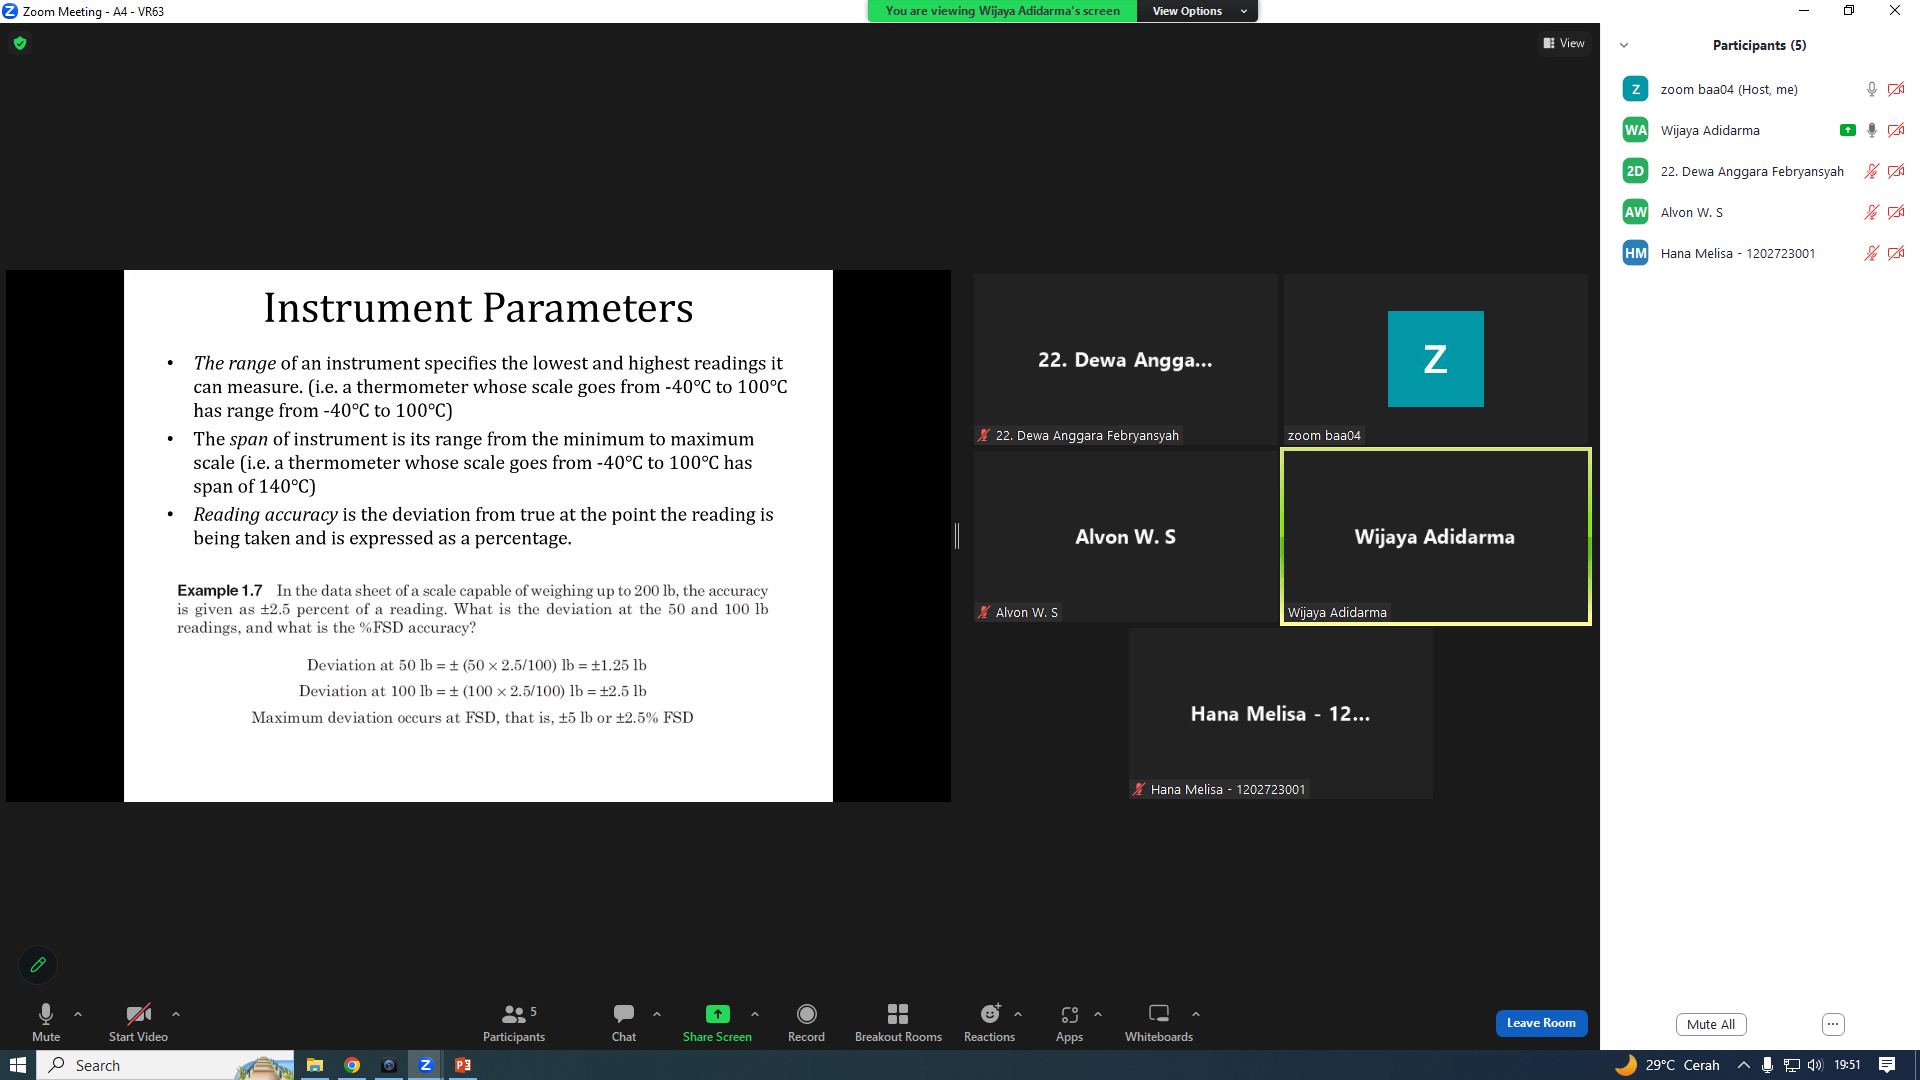Expand the arrow next to Reactions
The image size is (1920, 1080).
(x=1018, y=1014)
